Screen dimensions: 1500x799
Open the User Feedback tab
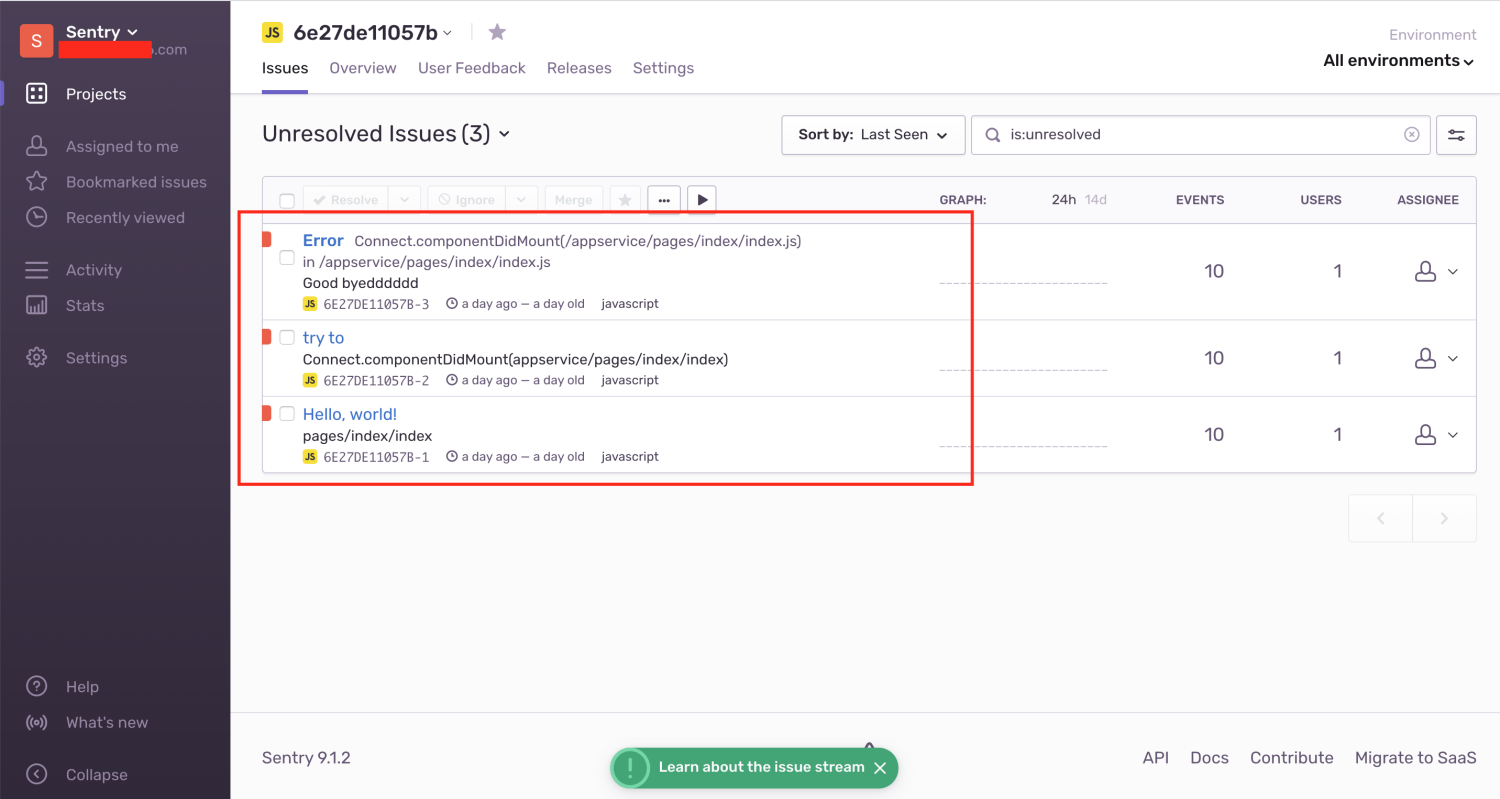tap(472, 68)
